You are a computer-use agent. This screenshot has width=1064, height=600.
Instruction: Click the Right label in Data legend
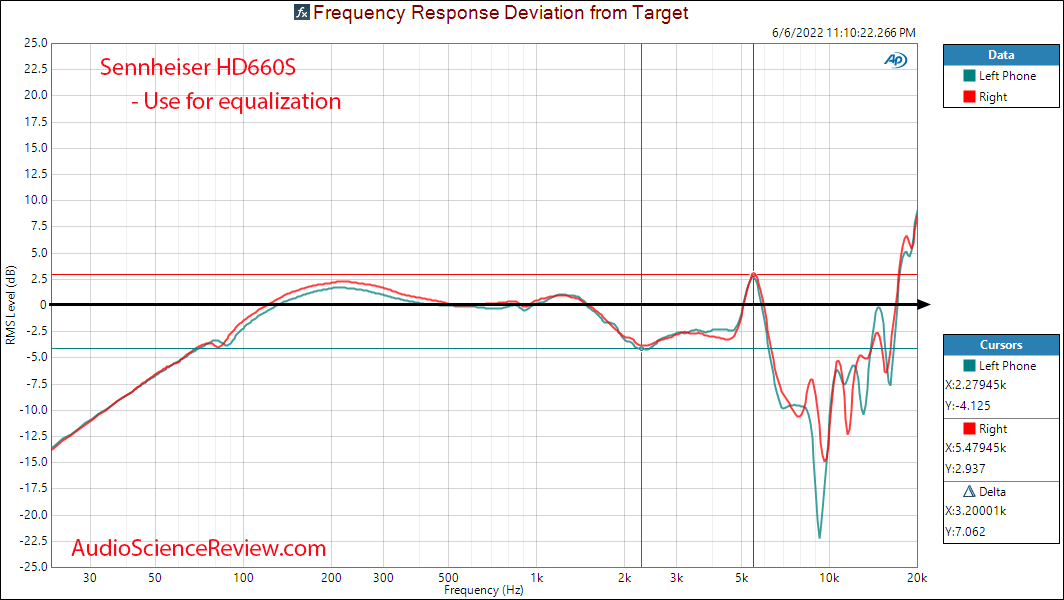pyautogui.click(x=993, y=97)
